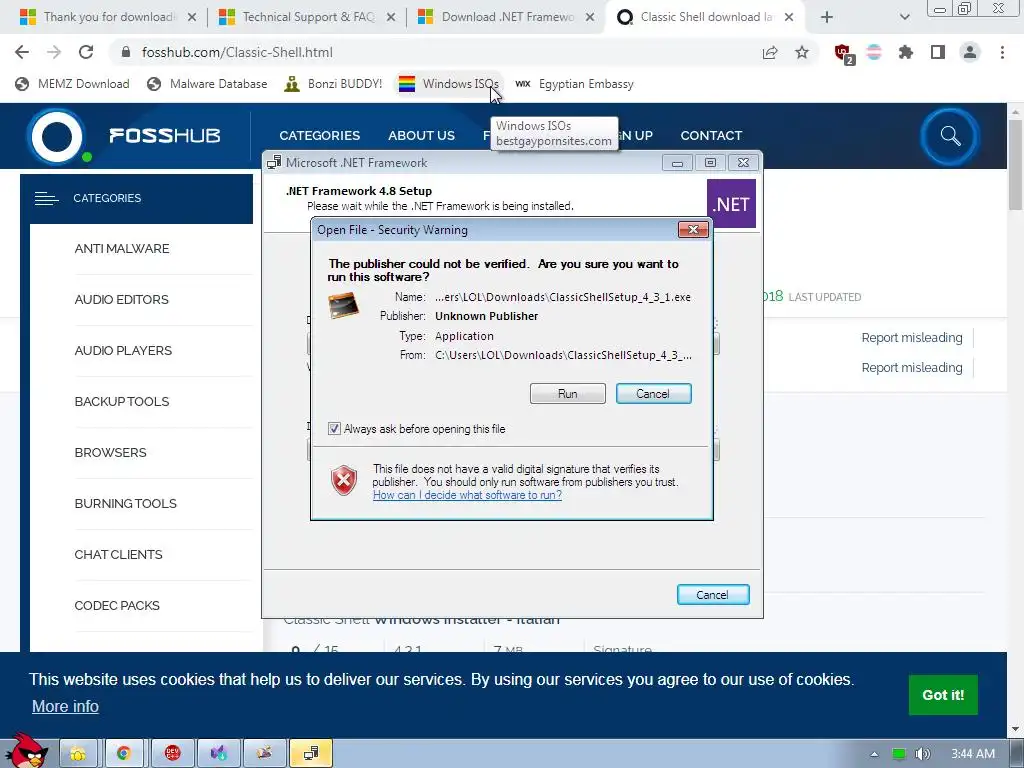The image size is (1024, 768).
Task: Select AUDIO EDITORS category
Action: pos(121,300)
